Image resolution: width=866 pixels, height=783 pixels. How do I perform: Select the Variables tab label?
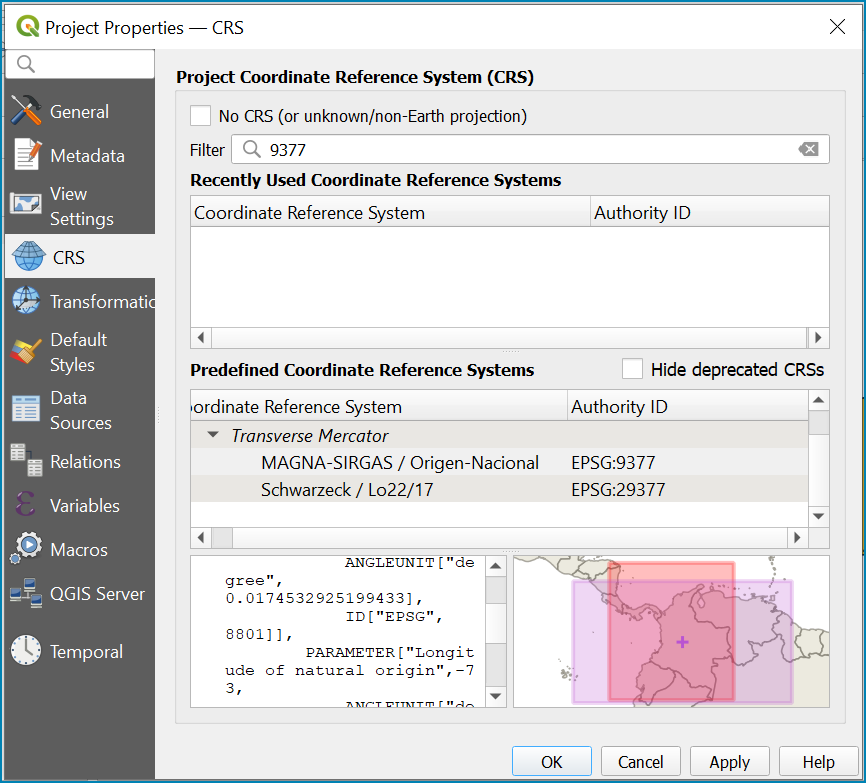tap(85, 506)
